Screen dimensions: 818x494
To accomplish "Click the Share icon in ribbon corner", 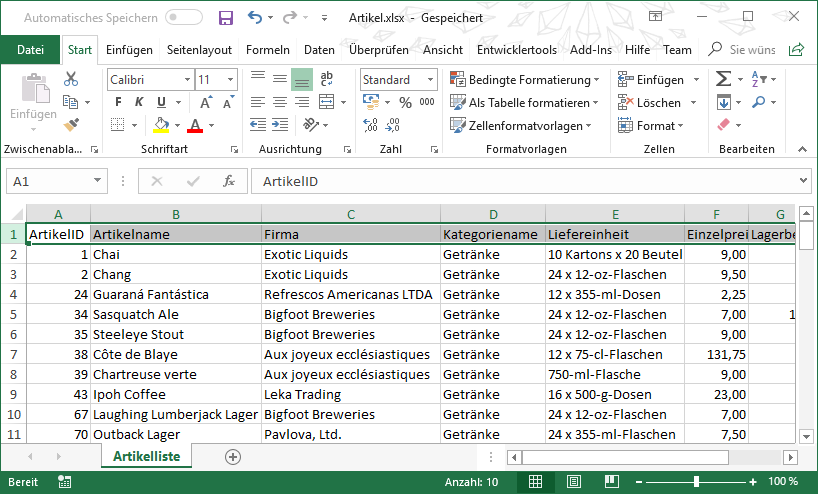I will [x=796, y=50].
